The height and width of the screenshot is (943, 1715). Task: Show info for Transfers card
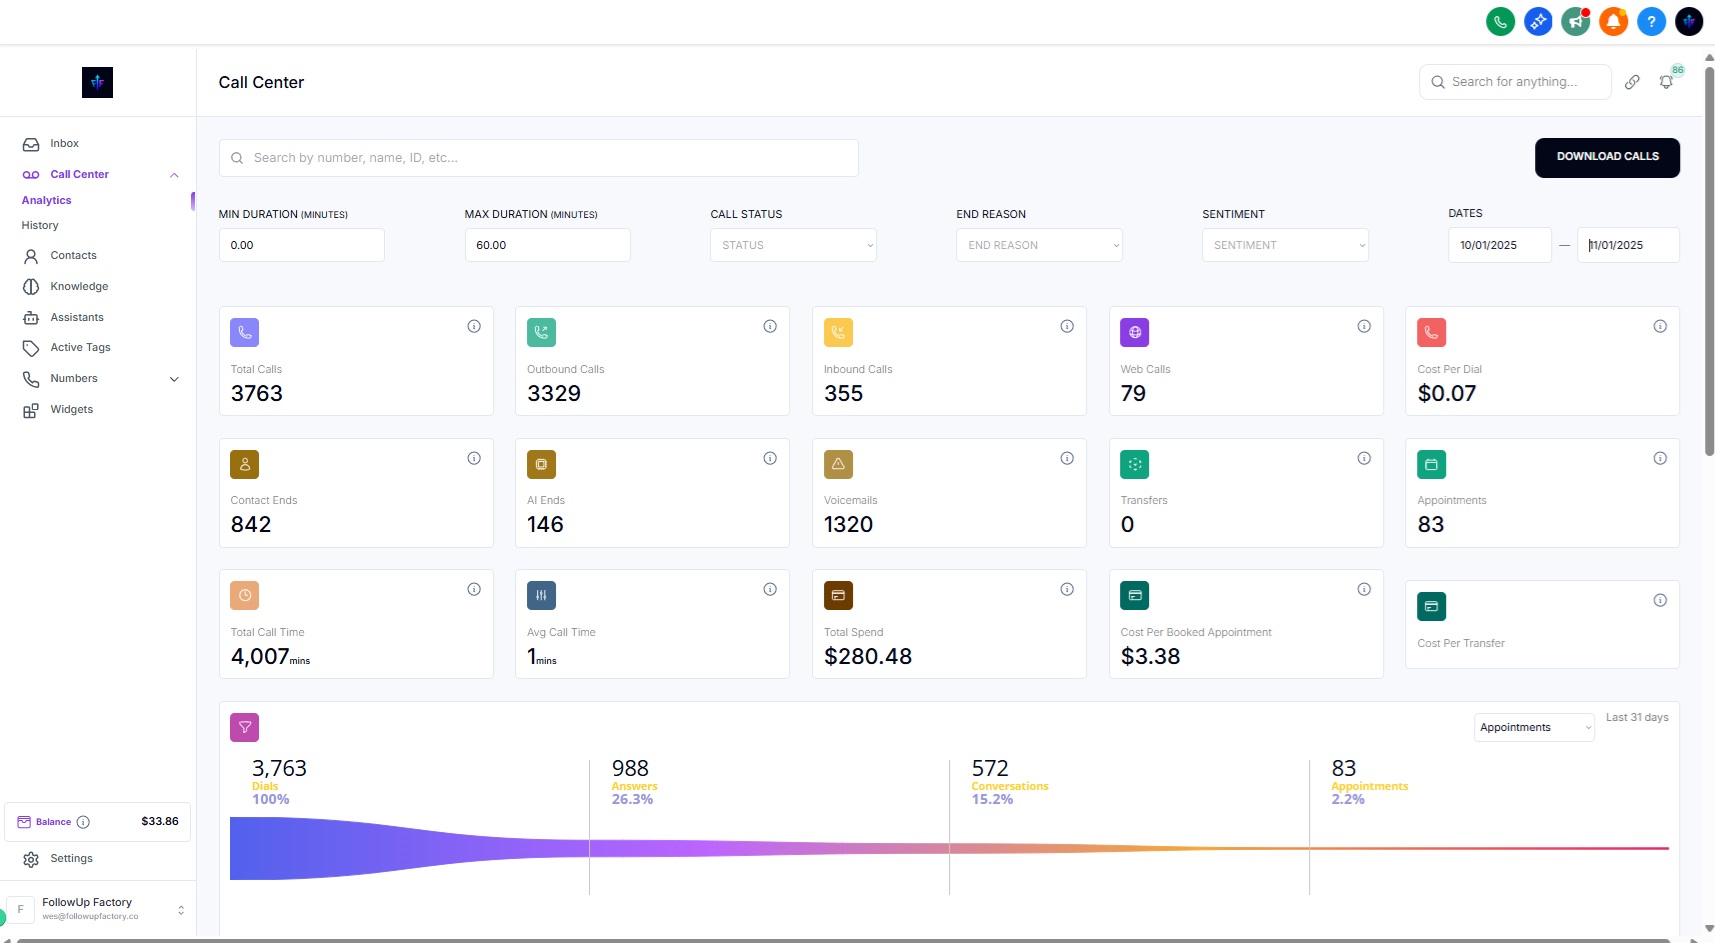(x=1364, y=458)
